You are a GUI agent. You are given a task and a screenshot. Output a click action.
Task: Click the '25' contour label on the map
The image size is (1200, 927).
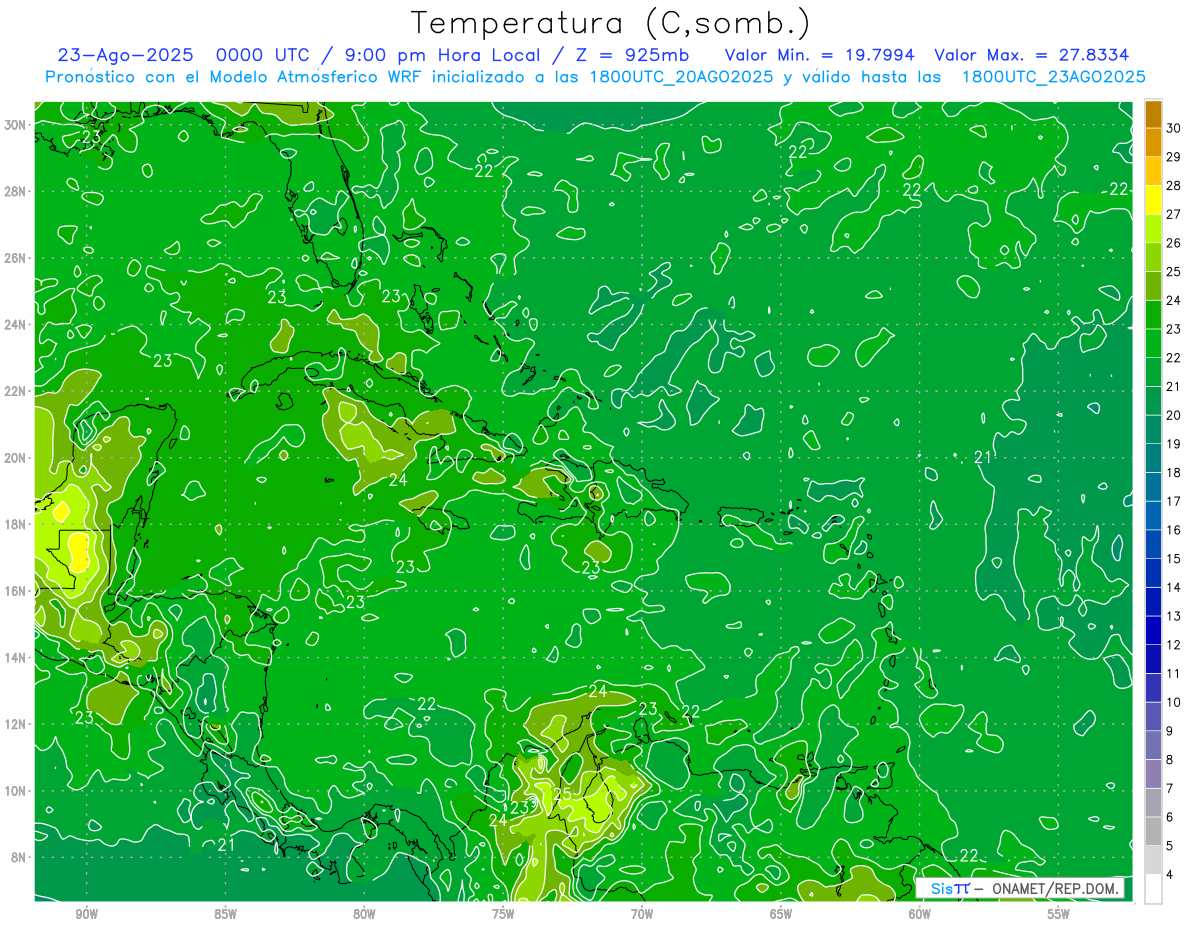pyautogui.click(x=562, y=795)
